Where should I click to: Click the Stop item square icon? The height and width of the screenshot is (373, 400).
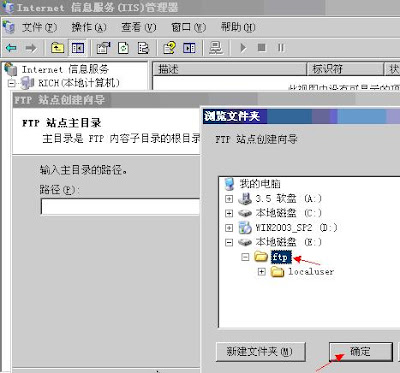[x=262, y=48]
